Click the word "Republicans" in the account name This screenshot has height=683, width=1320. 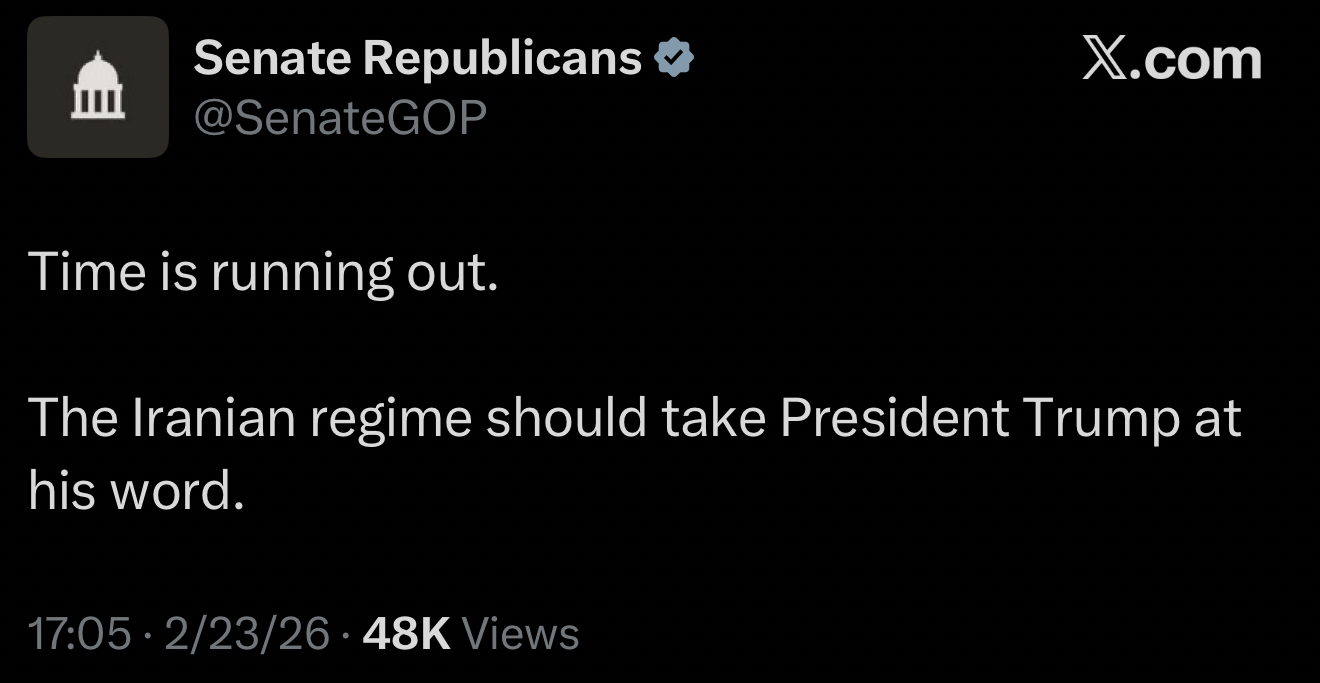point(502,59)
